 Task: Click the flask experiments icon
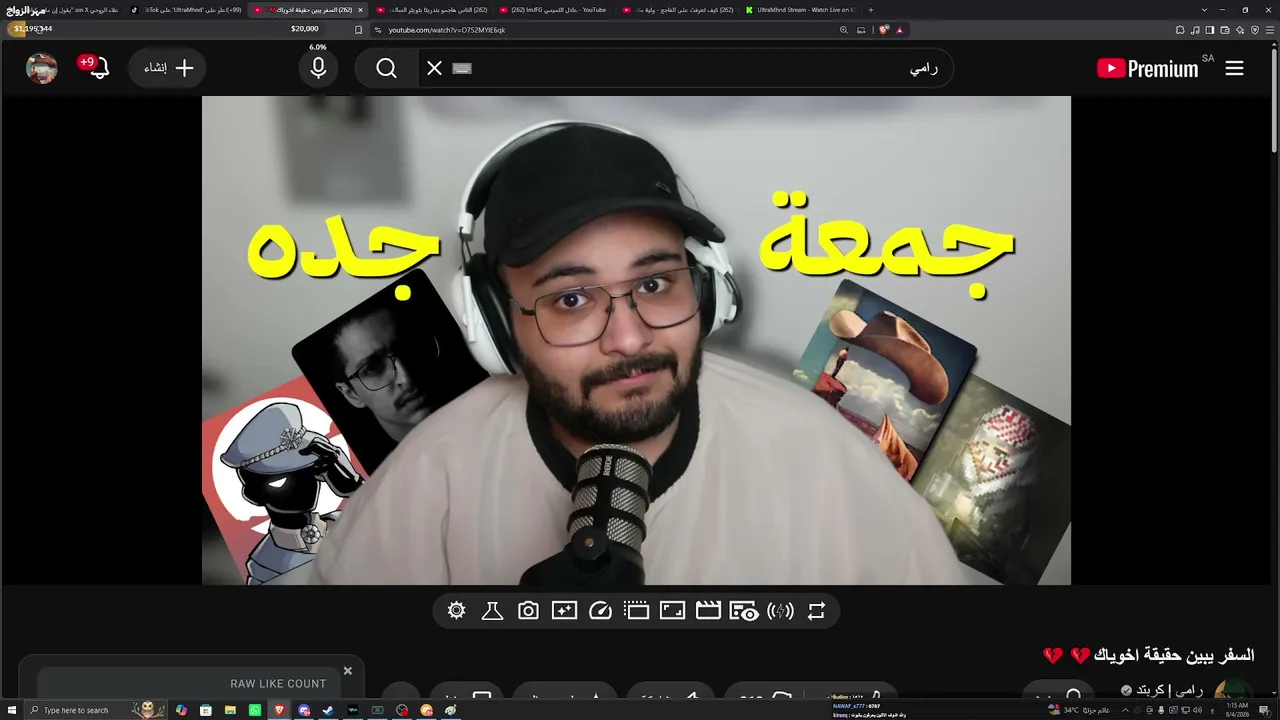492,611
